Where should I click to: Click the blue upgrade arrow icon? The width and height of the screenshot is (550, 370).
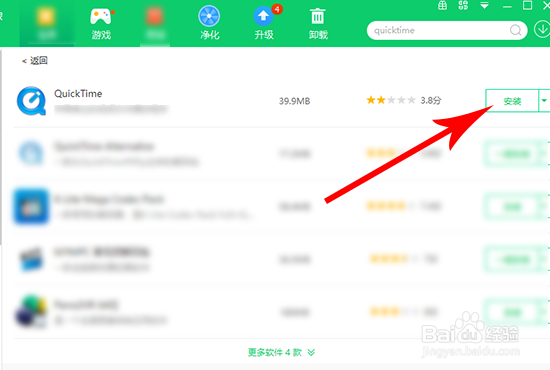click(263, 16)
